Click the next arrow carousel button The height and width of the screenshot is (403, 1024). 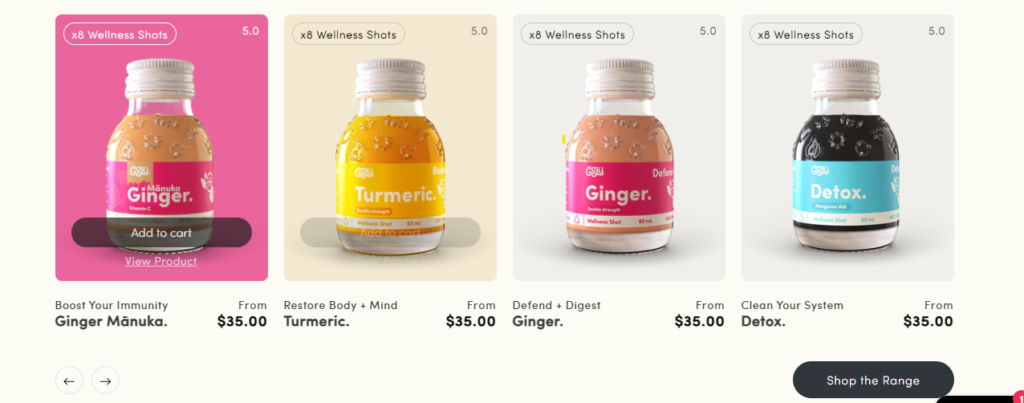point(105,380)
